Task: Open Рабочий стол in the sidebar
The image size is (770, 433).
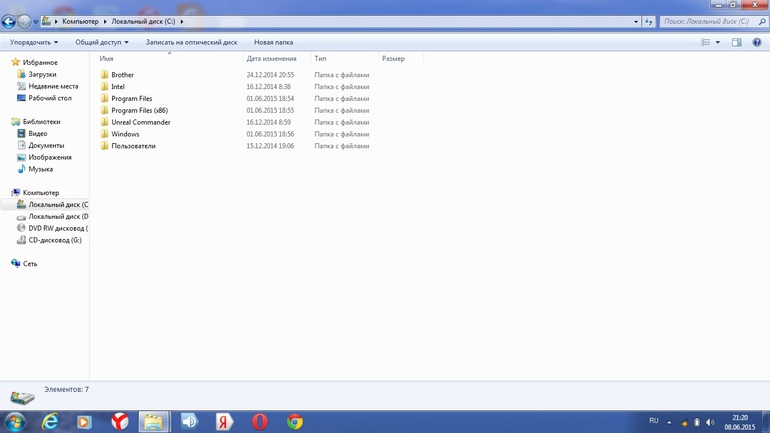Action: coord(50,98)
